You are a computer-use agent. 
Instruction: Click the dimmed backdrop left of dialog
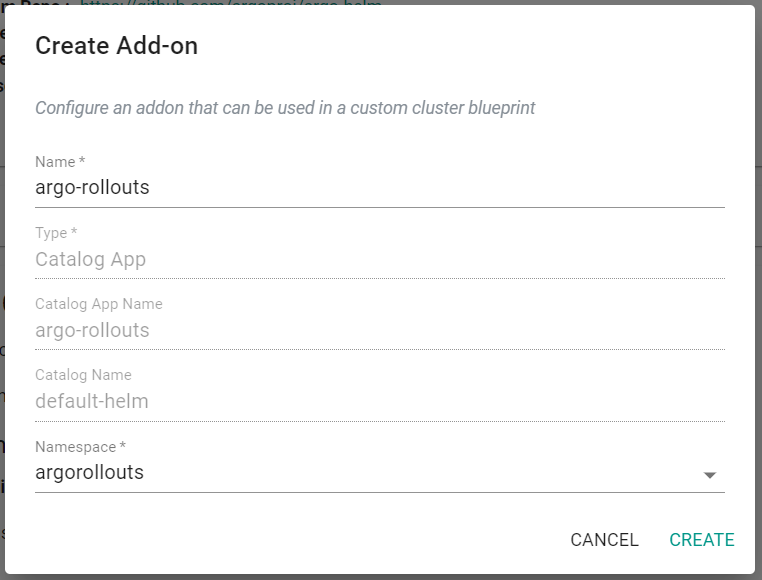[2, 300]
